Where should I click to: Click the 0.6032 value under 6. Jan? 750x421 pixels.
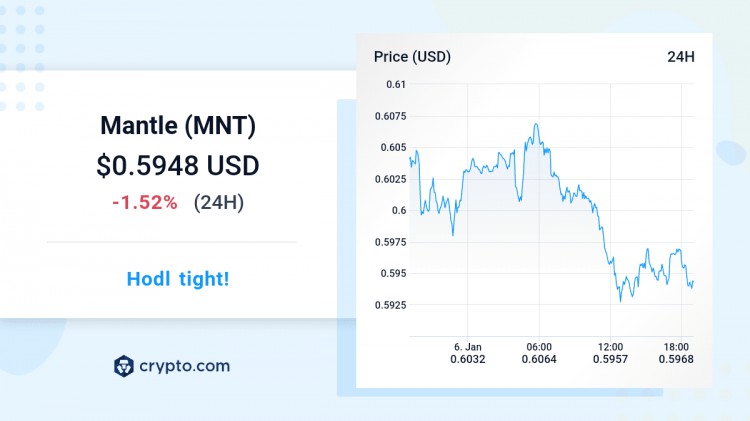[468, 359]
